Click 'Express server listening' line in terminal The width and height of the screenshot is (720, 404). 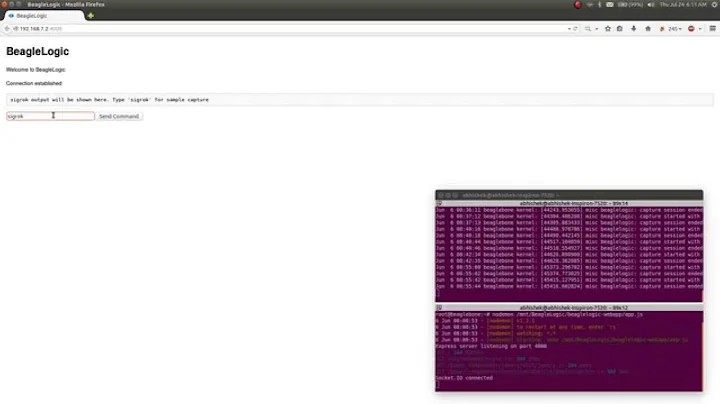(491, 346)
